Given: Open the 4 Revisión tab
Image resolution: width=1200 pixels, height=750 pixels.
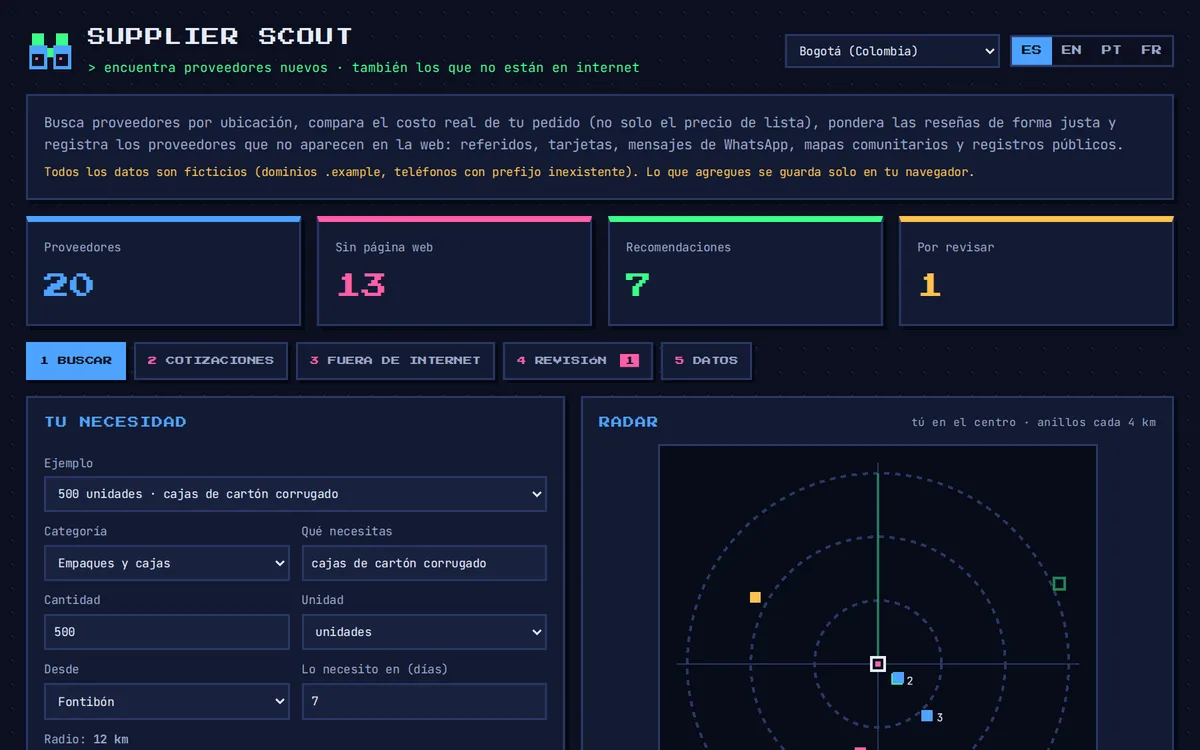Looking at the screenshot, I should pos(578,361).
